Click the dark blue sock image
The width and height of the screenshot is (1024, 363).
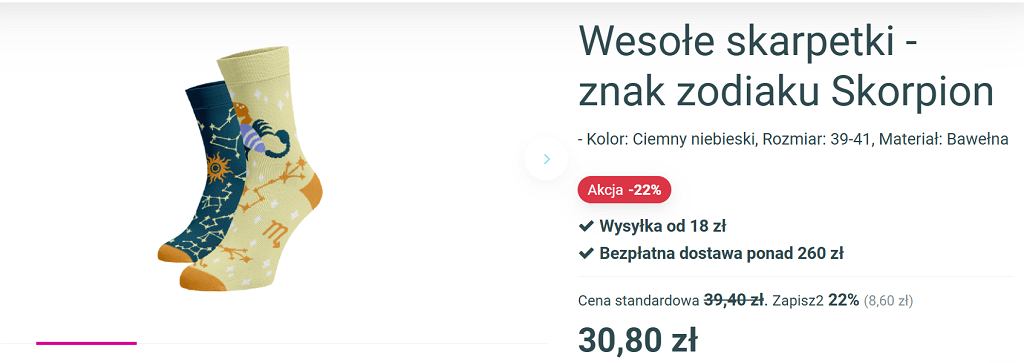tap(204, 171)
